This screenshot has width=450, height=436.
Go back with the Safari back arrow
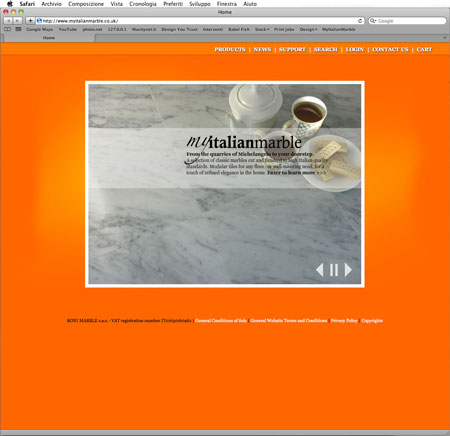pos(8,21)
